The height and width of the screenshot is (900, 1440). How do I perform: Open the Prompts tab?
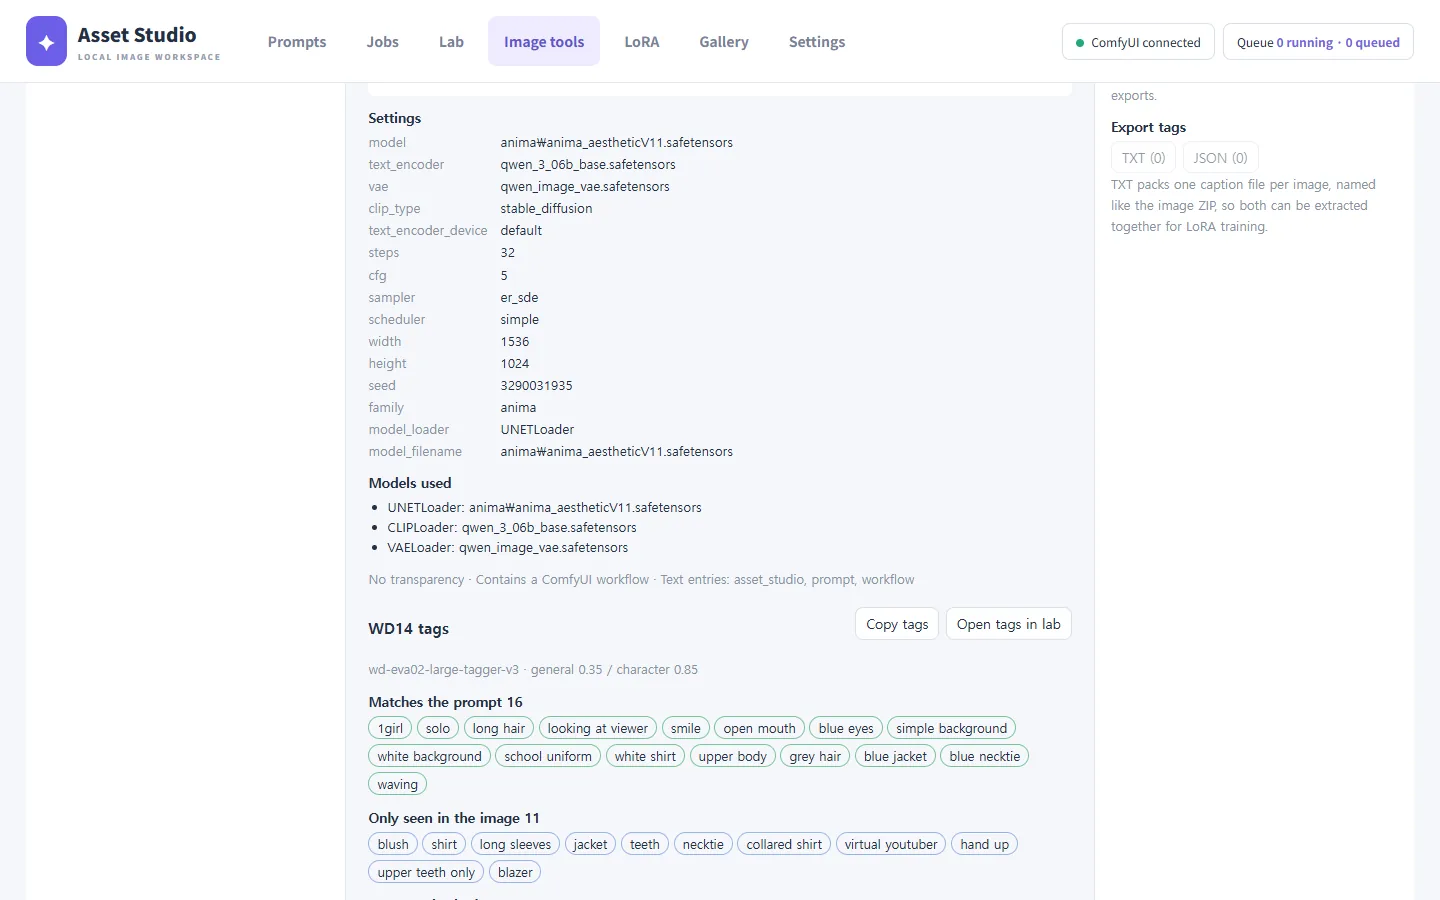tap(297, 41)
